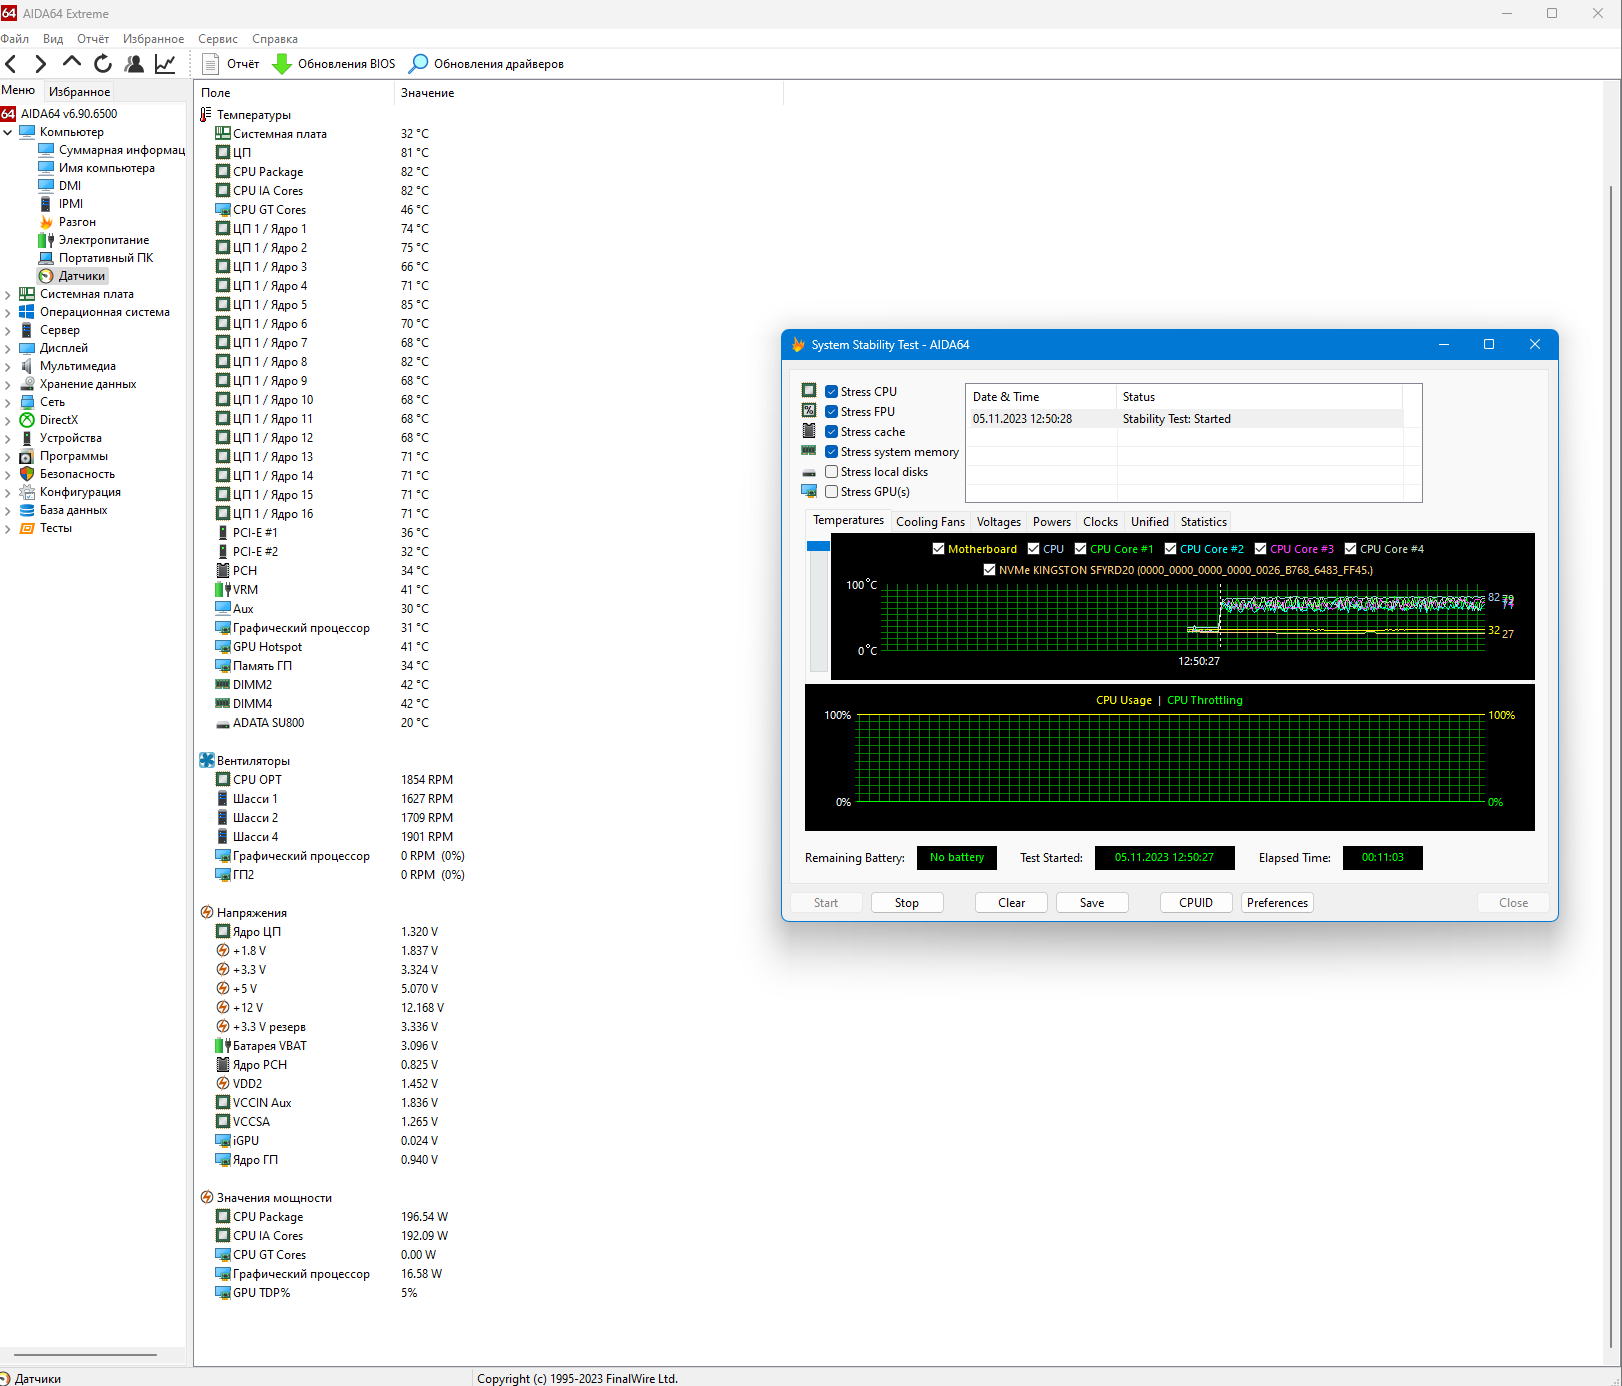Open the Report wizard (Отчёт) icon

pos(210,64)
